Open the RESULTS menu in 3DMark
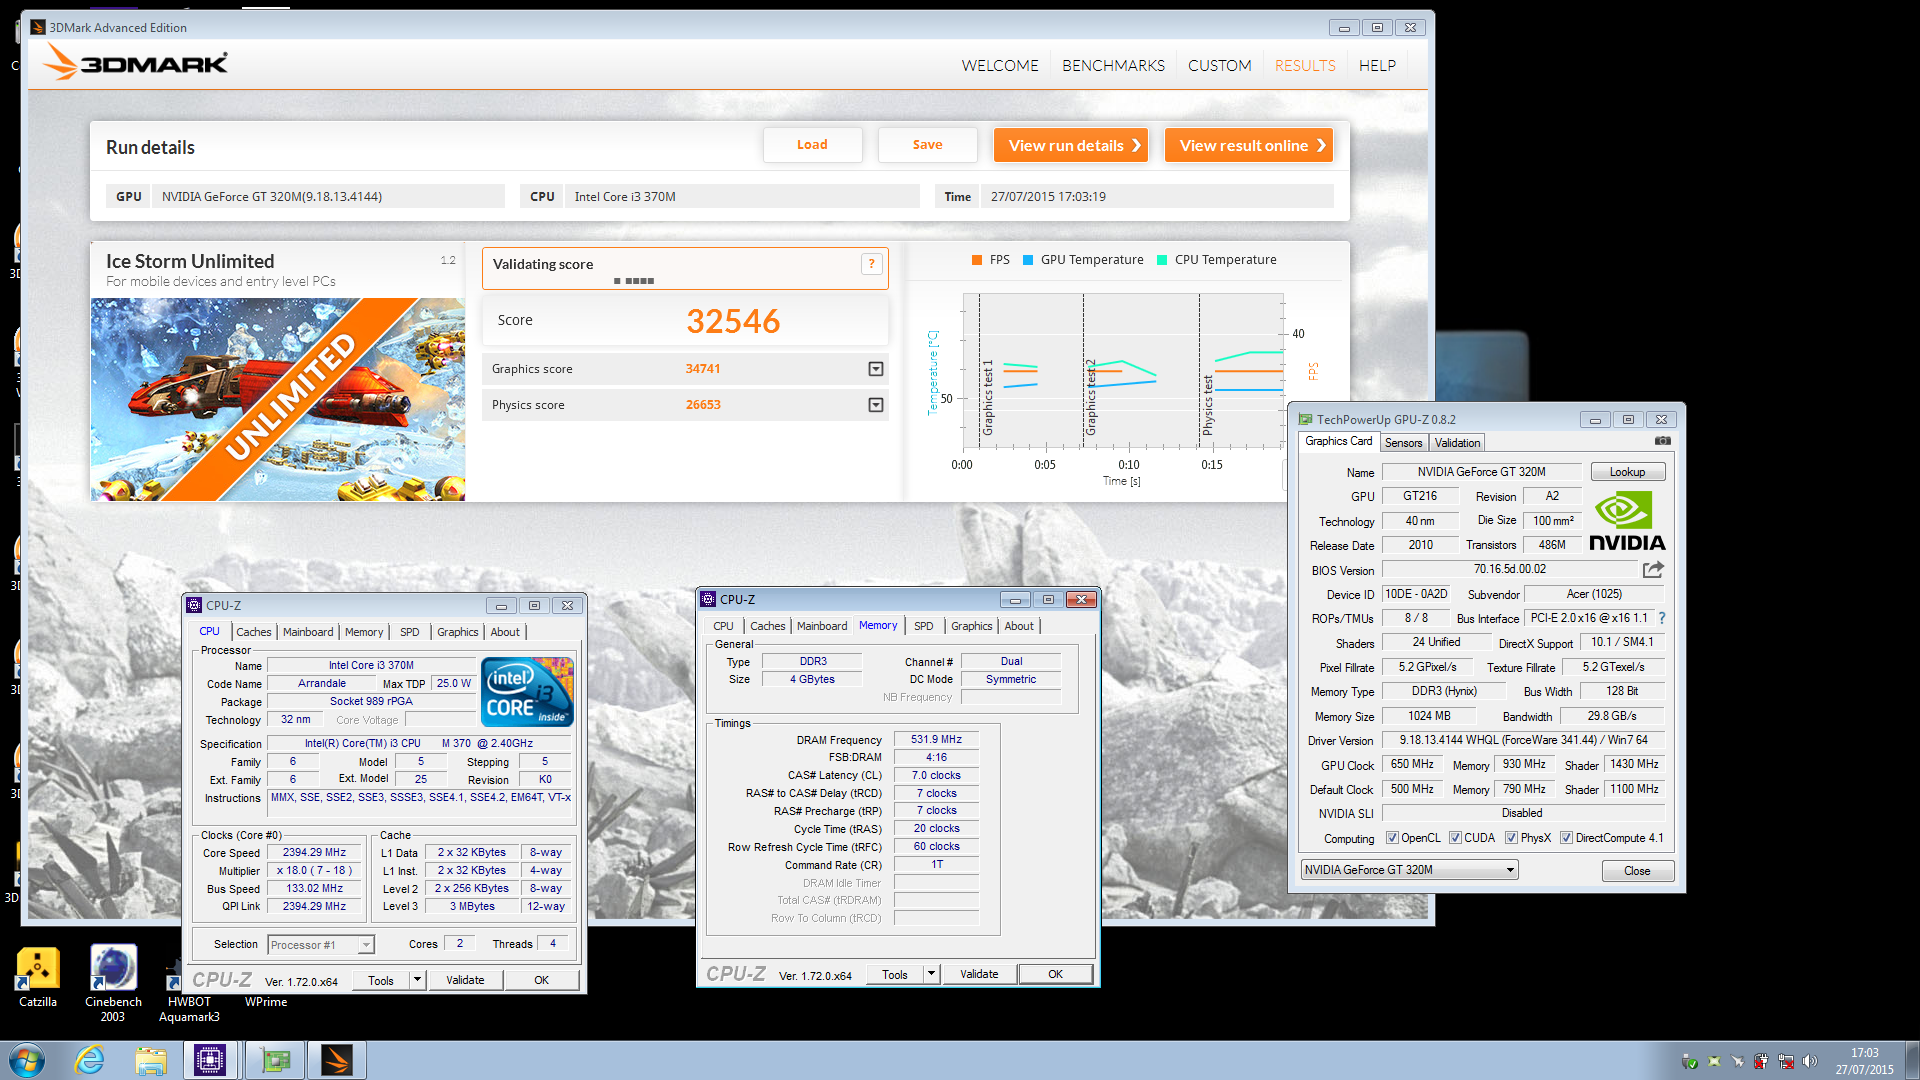 tap(1305, 65)
